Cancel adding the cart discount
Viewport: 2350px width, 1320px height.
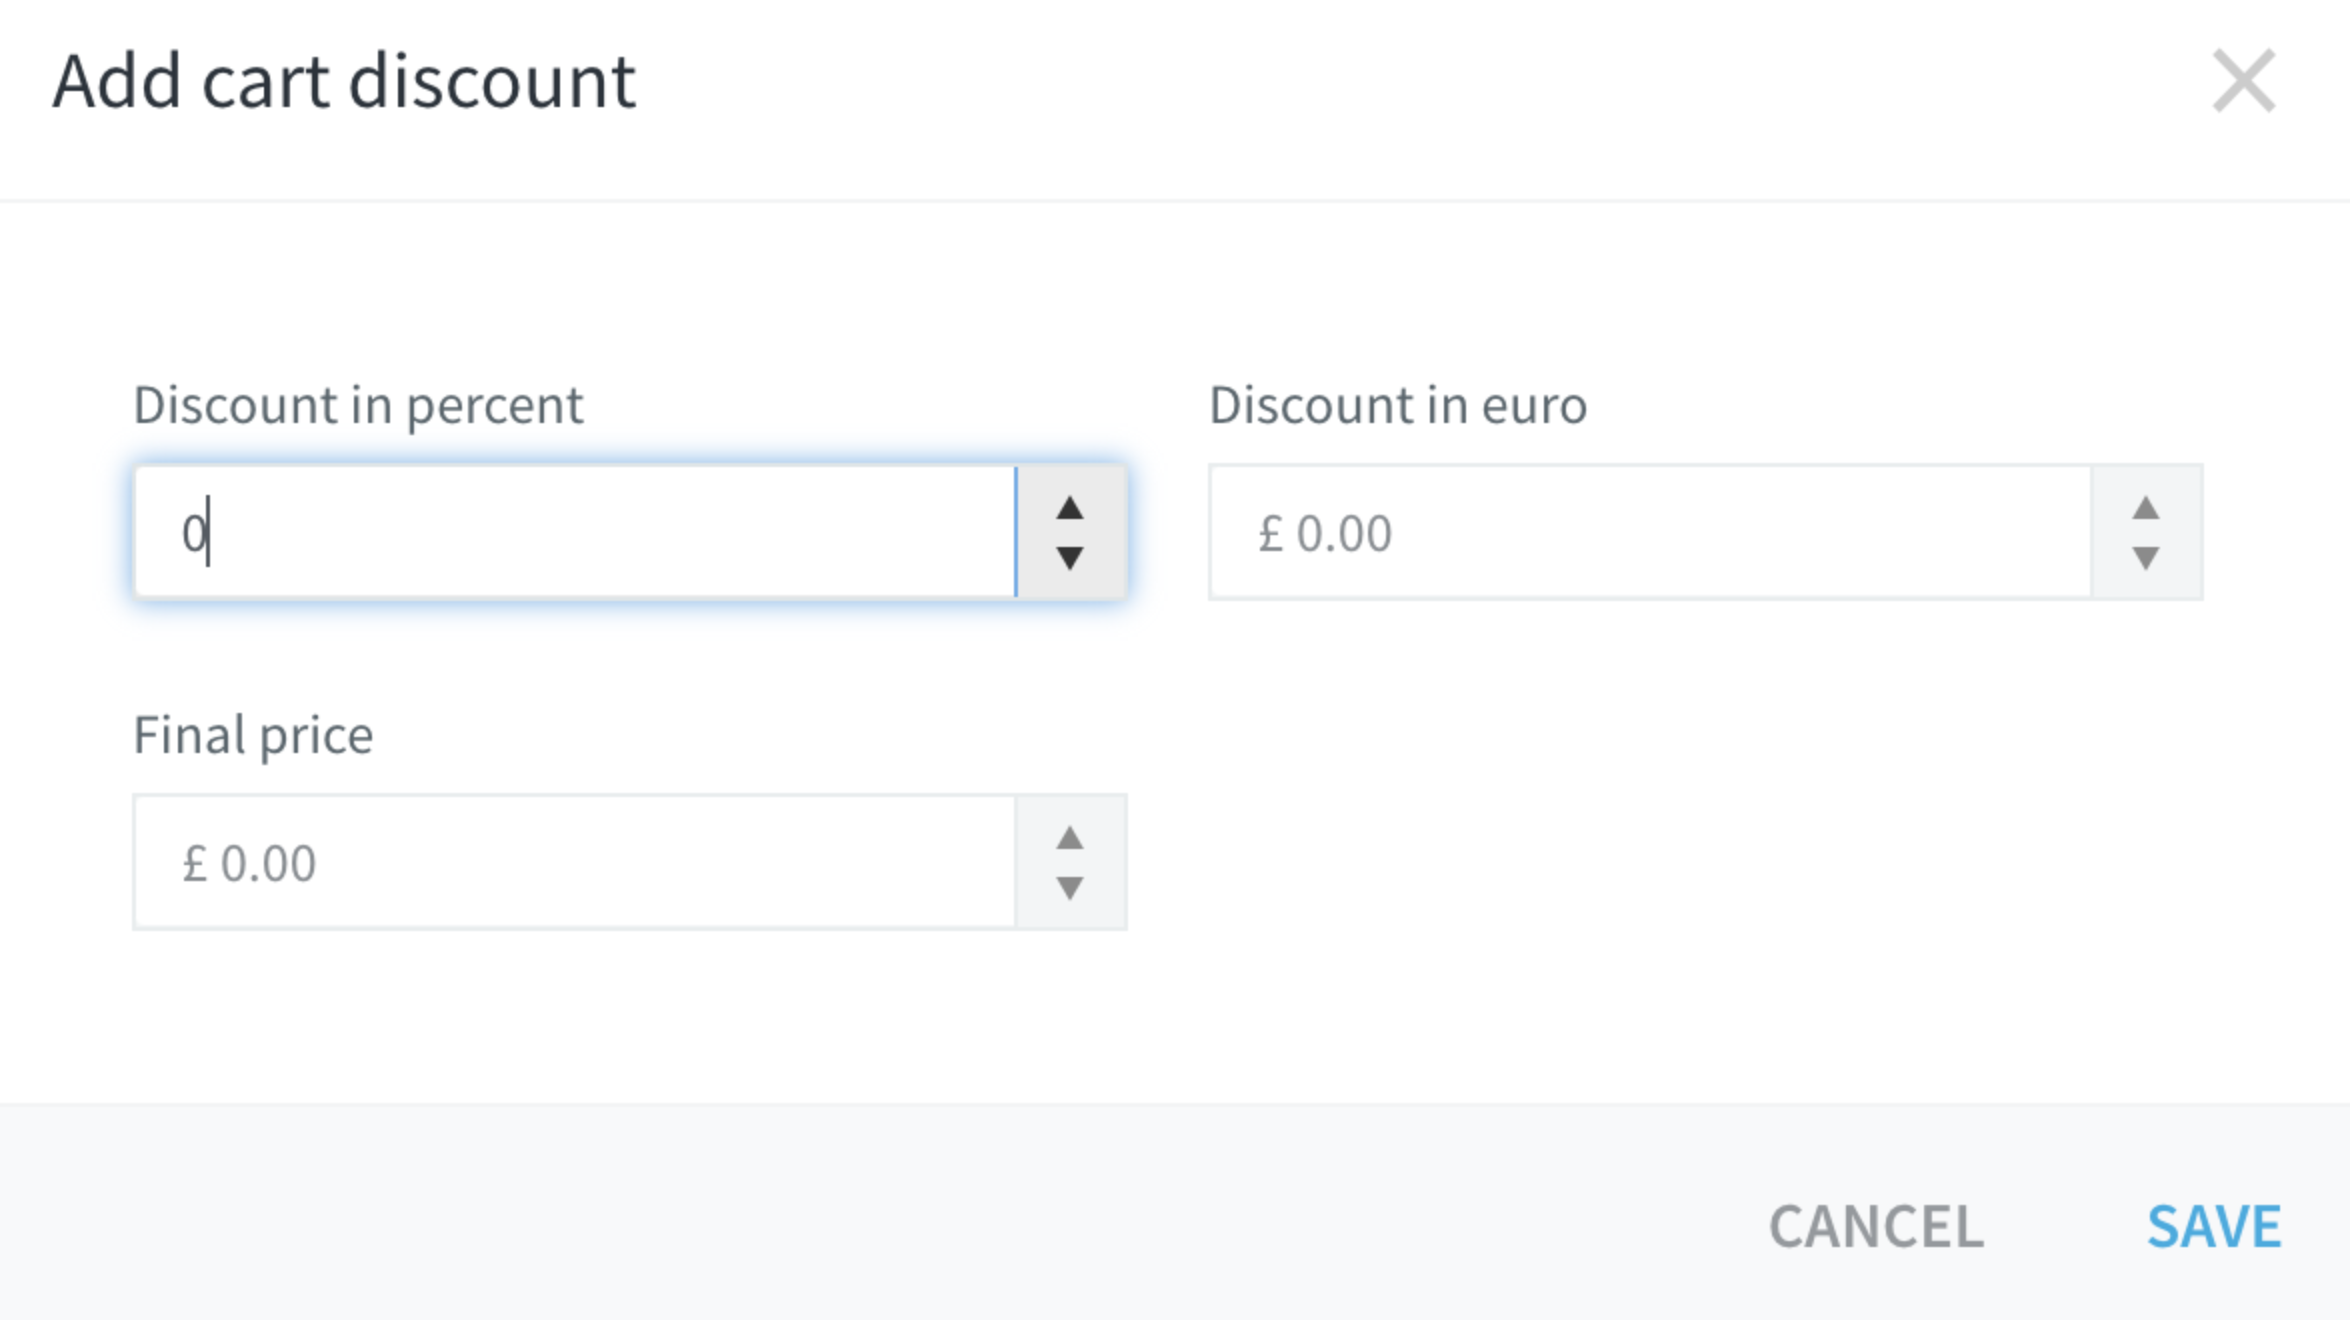pyautogui.click(x=1876, y=1226)
